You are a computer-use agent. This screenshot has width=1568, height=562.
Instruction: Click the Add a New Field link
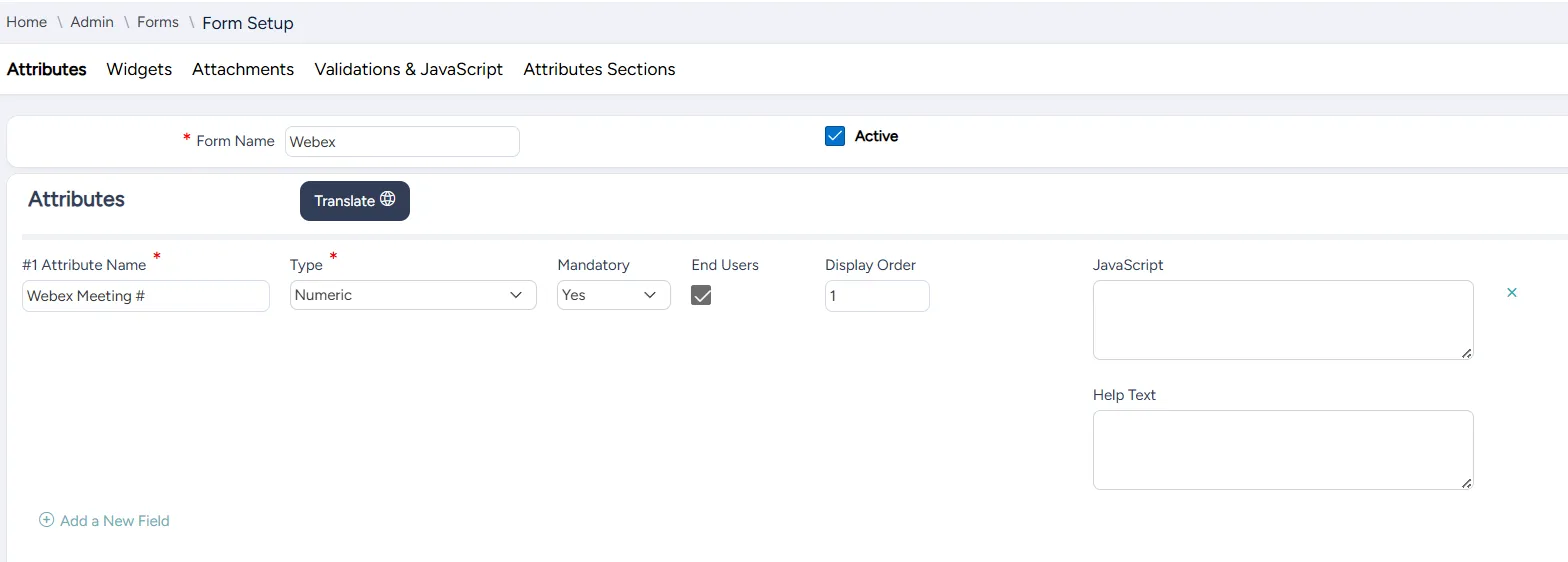pyautogui.click(x=115, y=520)
